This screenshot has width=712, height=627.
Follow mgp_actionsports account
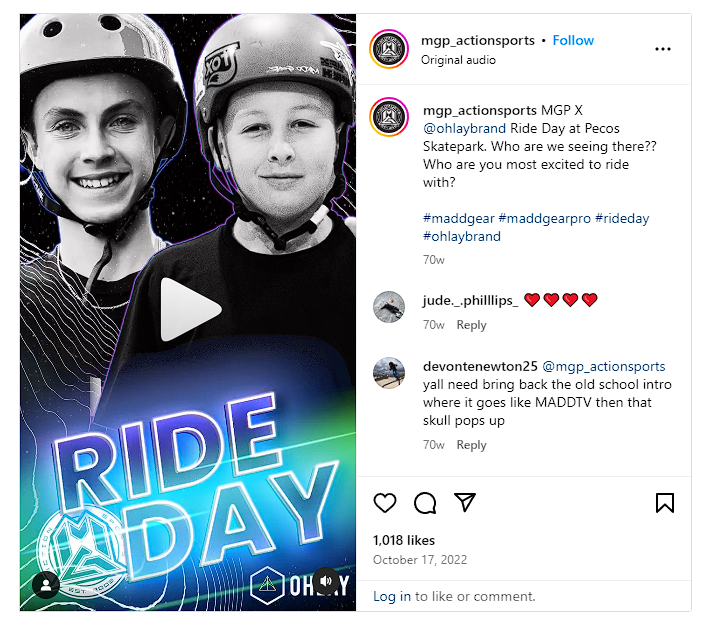573,40
